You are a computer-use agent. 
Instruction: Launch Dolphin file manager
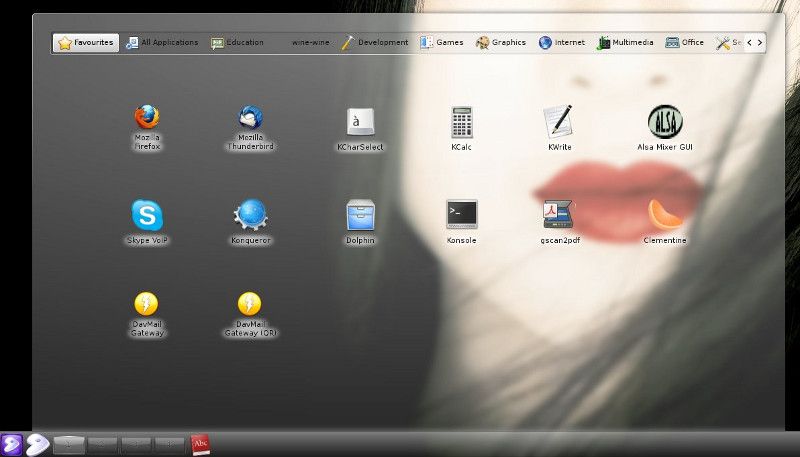pos(360,222)
